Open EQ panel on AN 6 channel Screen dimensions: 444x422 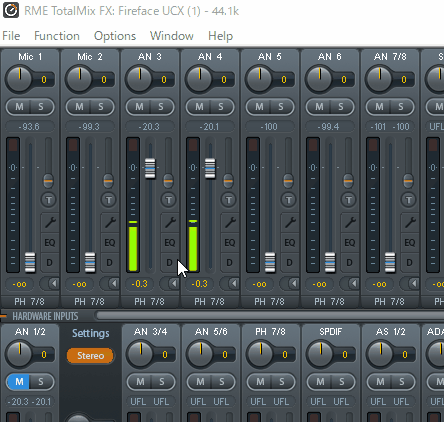[x=350, y=242]
